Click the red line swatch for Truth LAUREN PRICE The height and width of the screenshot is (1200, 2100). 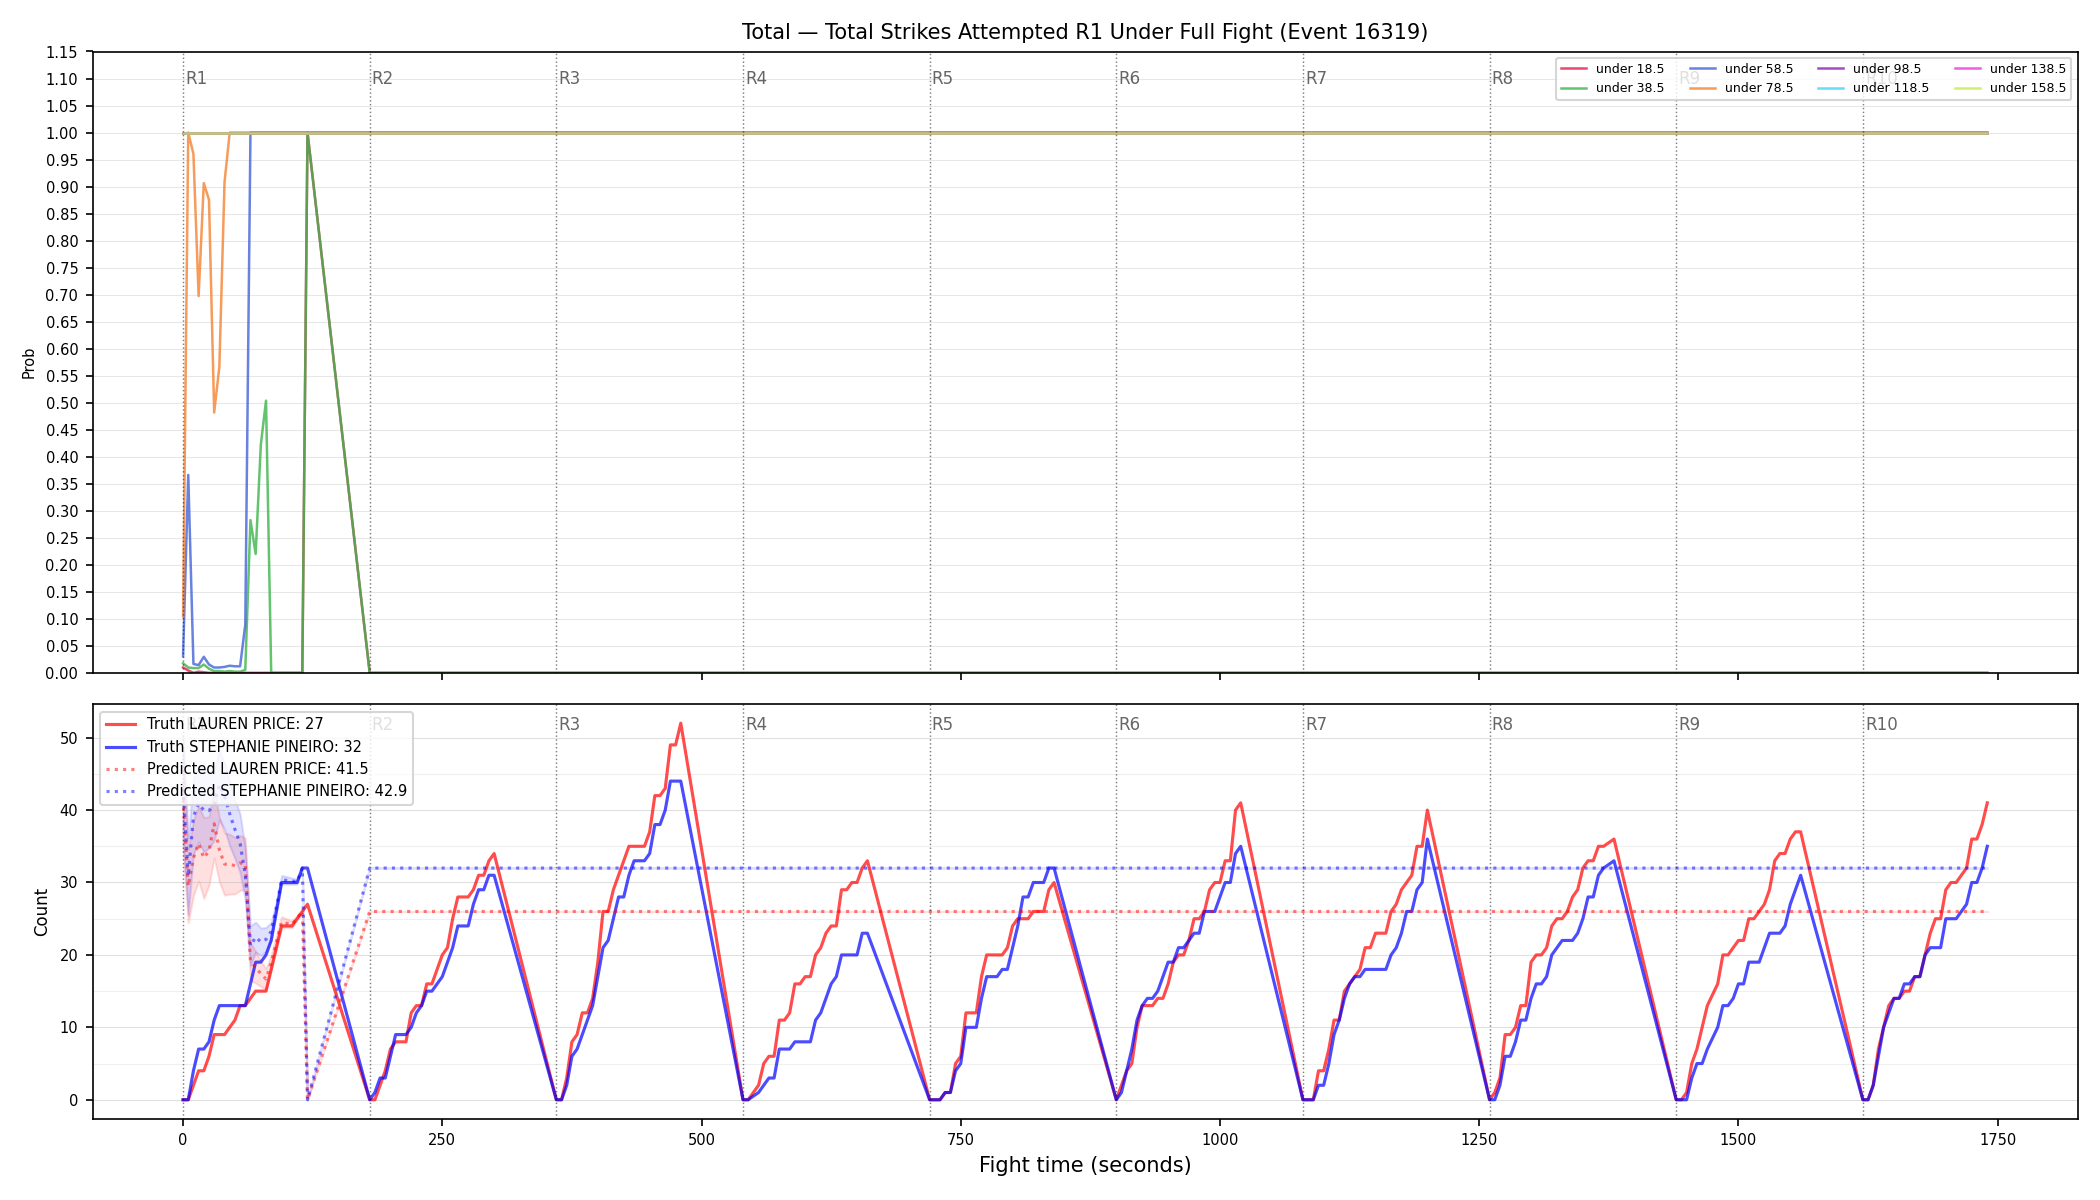tap(120, 724)
